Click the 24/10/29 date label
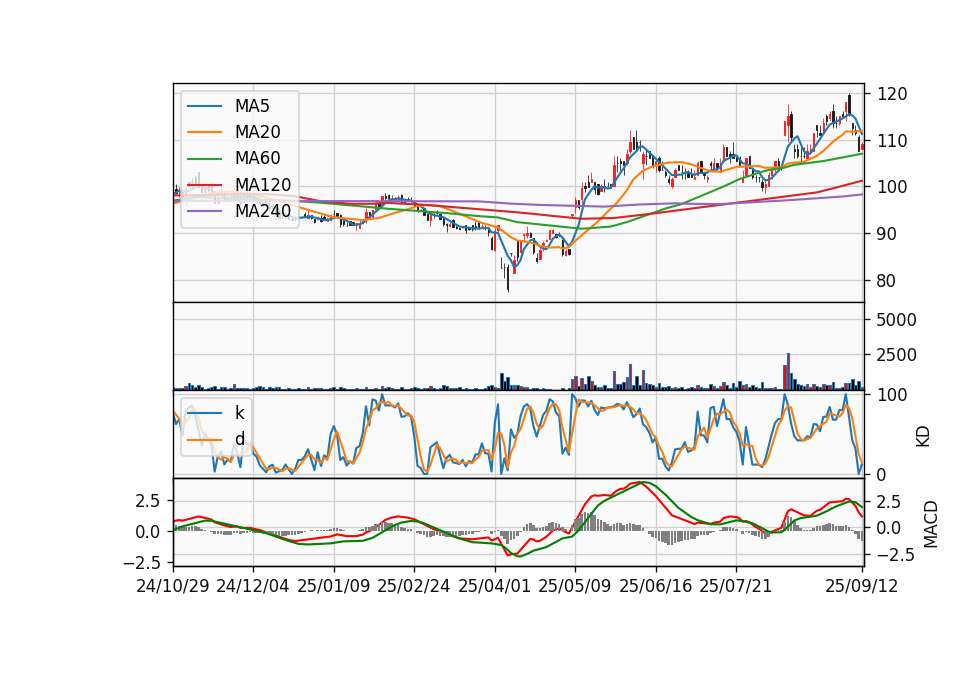960x690 pixels. [173, 586]
